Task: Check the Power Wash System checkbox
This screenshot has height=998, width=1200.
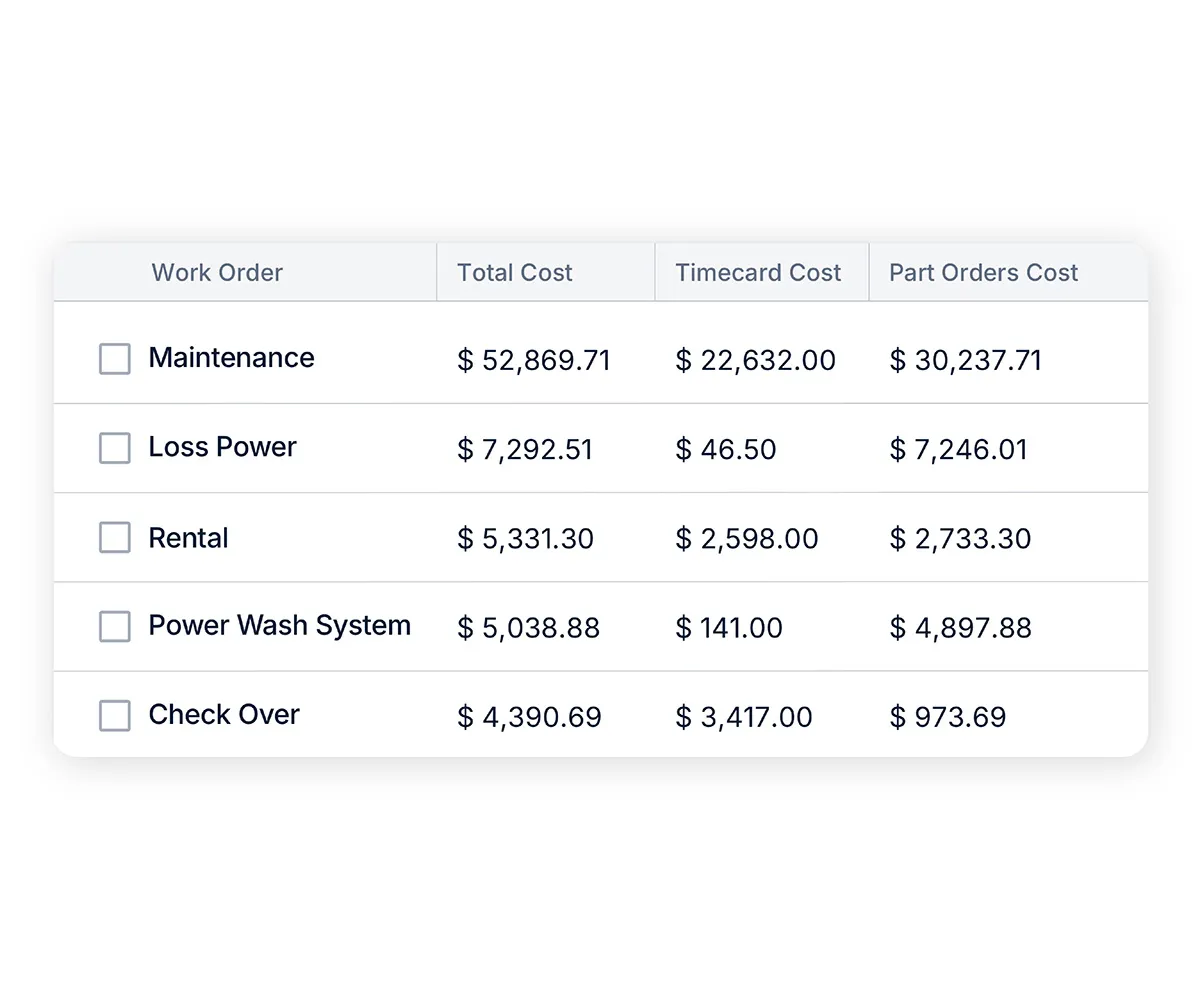Action: (x=114, y=626)
